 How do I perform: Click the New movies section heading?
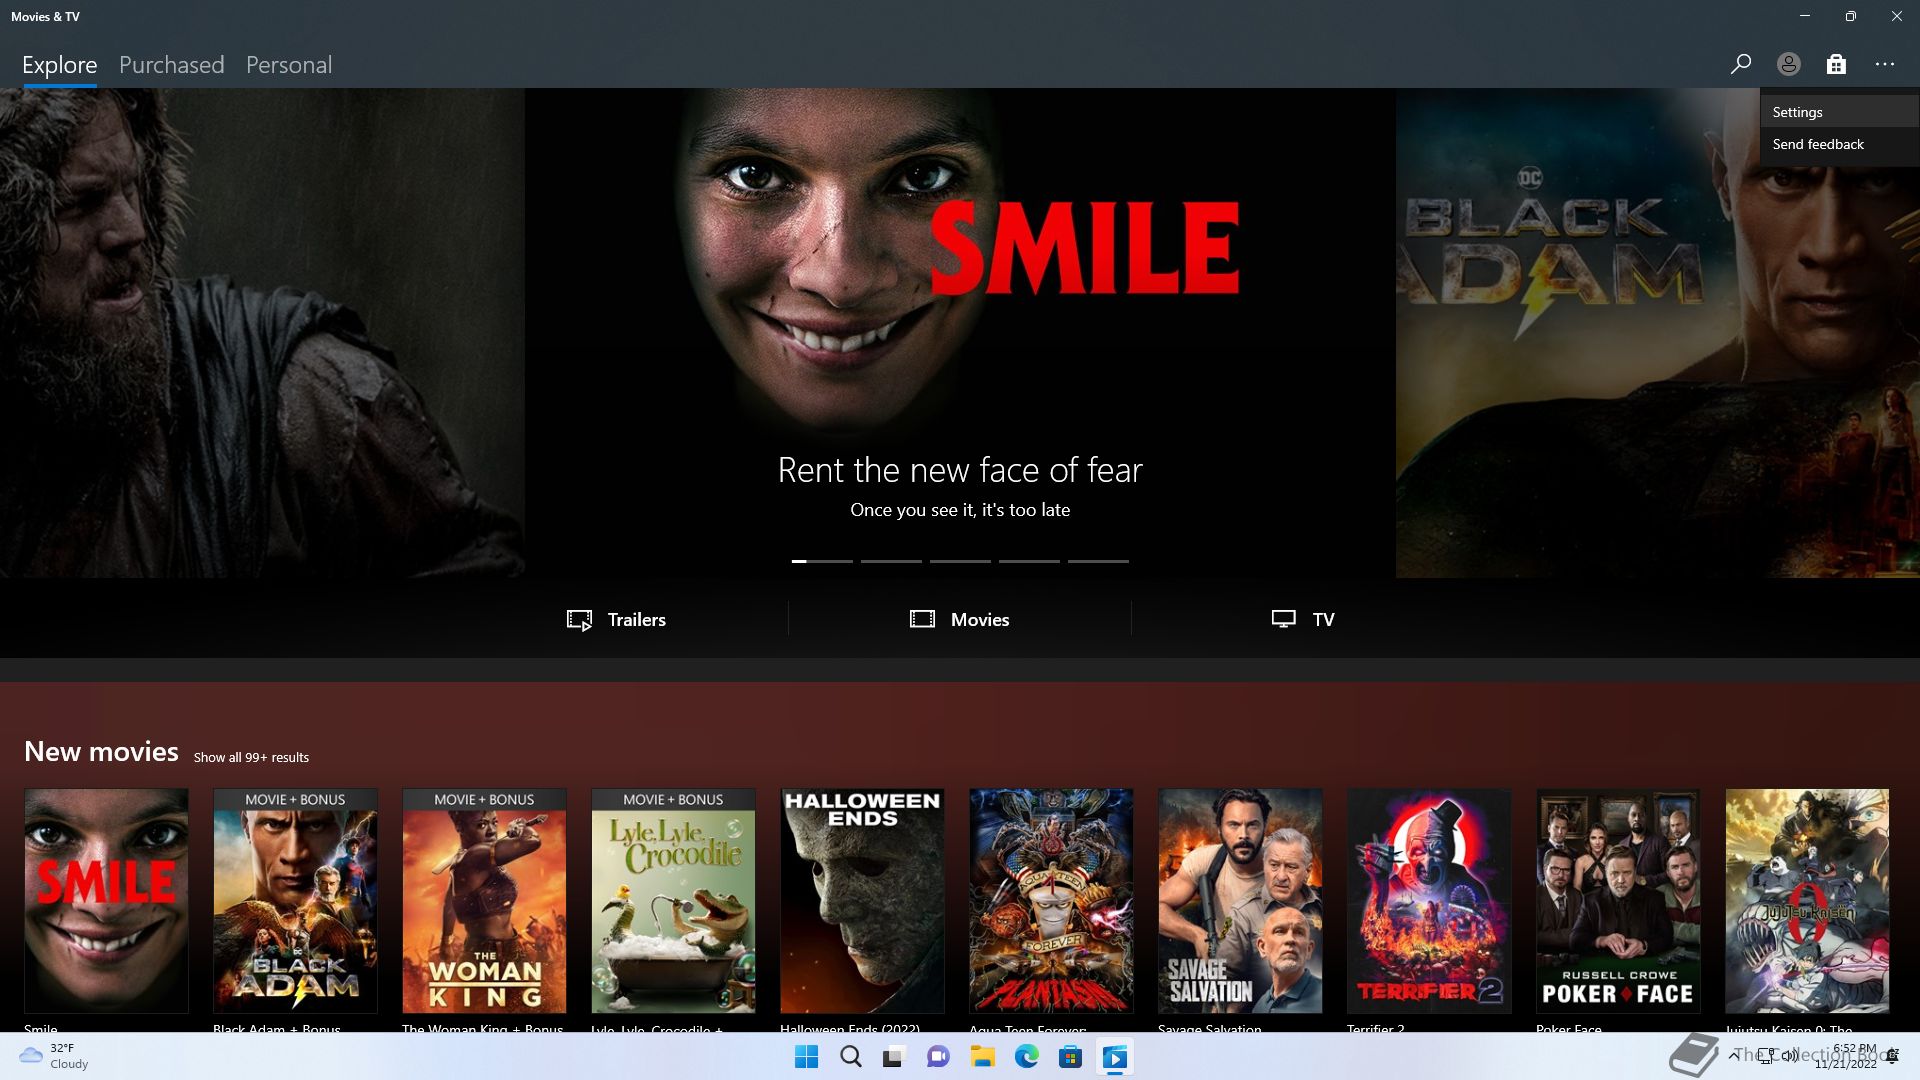[101, 751]
